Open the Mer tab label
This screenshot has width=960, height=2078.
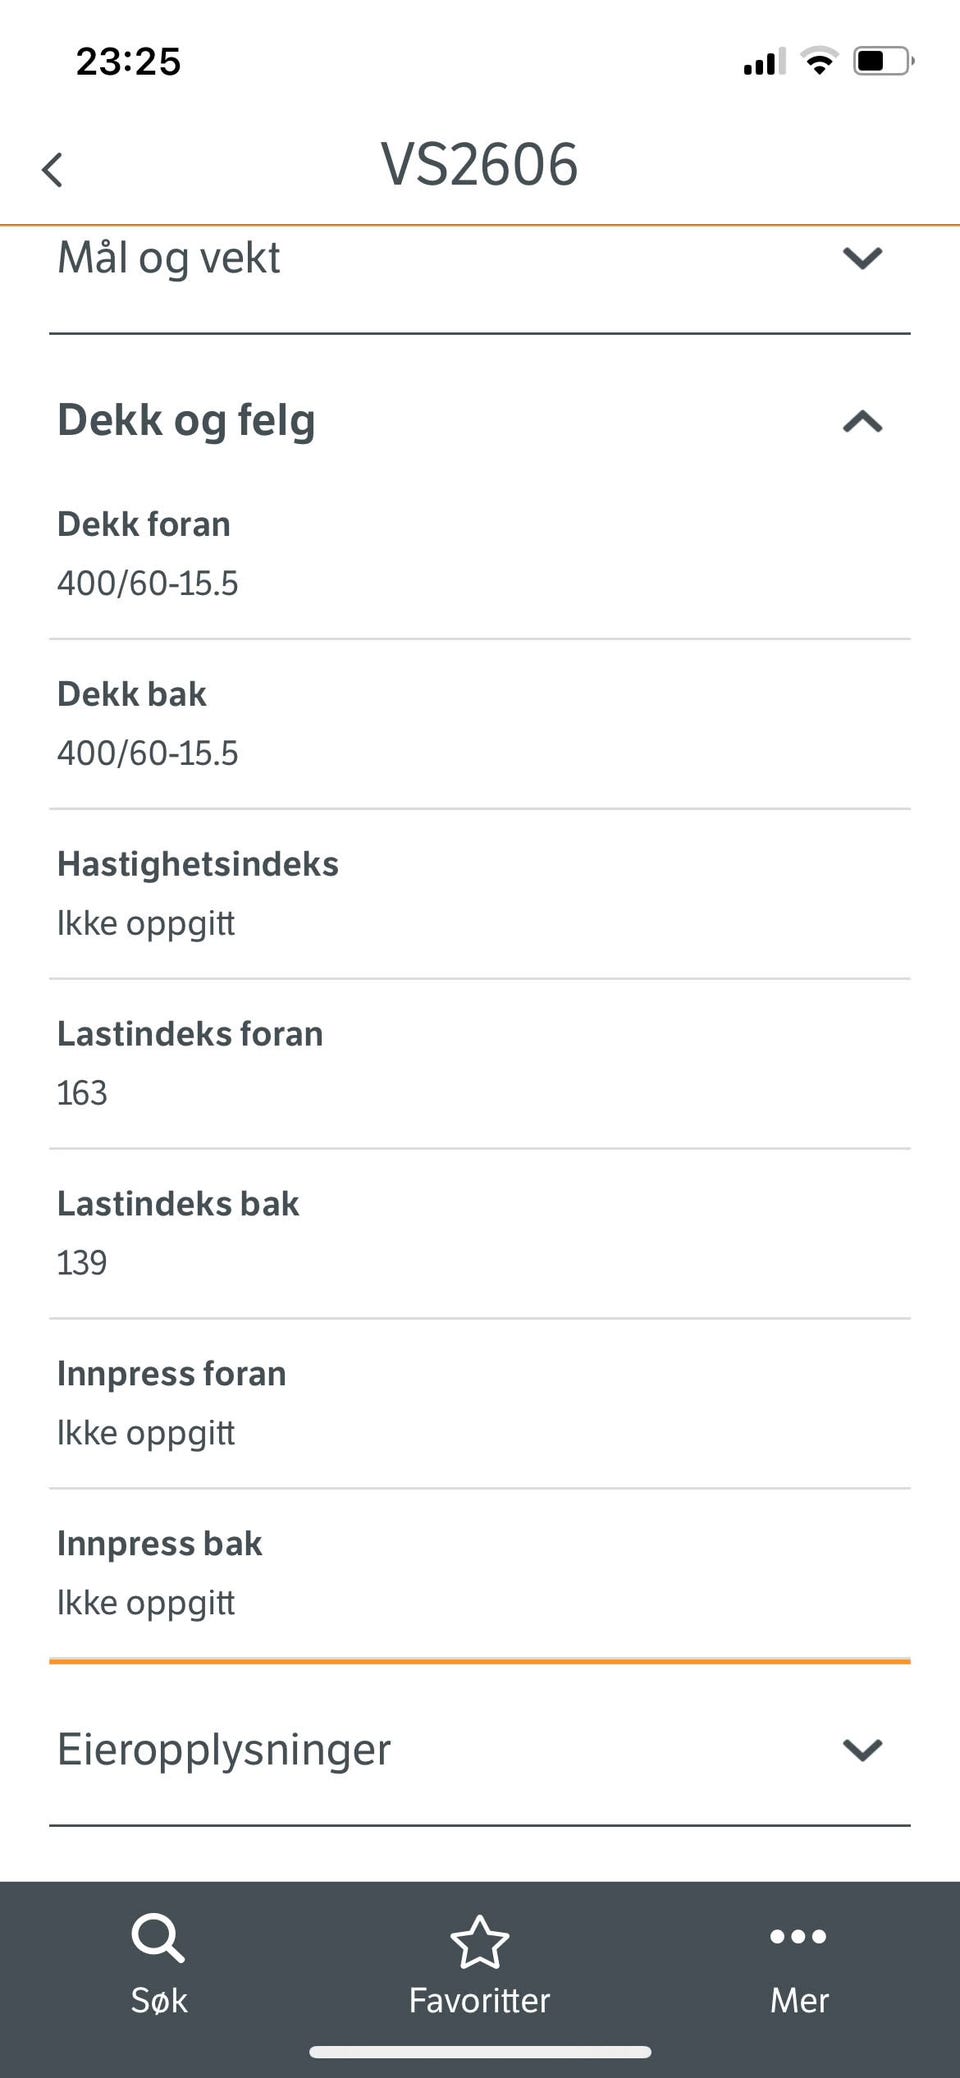799,2000
